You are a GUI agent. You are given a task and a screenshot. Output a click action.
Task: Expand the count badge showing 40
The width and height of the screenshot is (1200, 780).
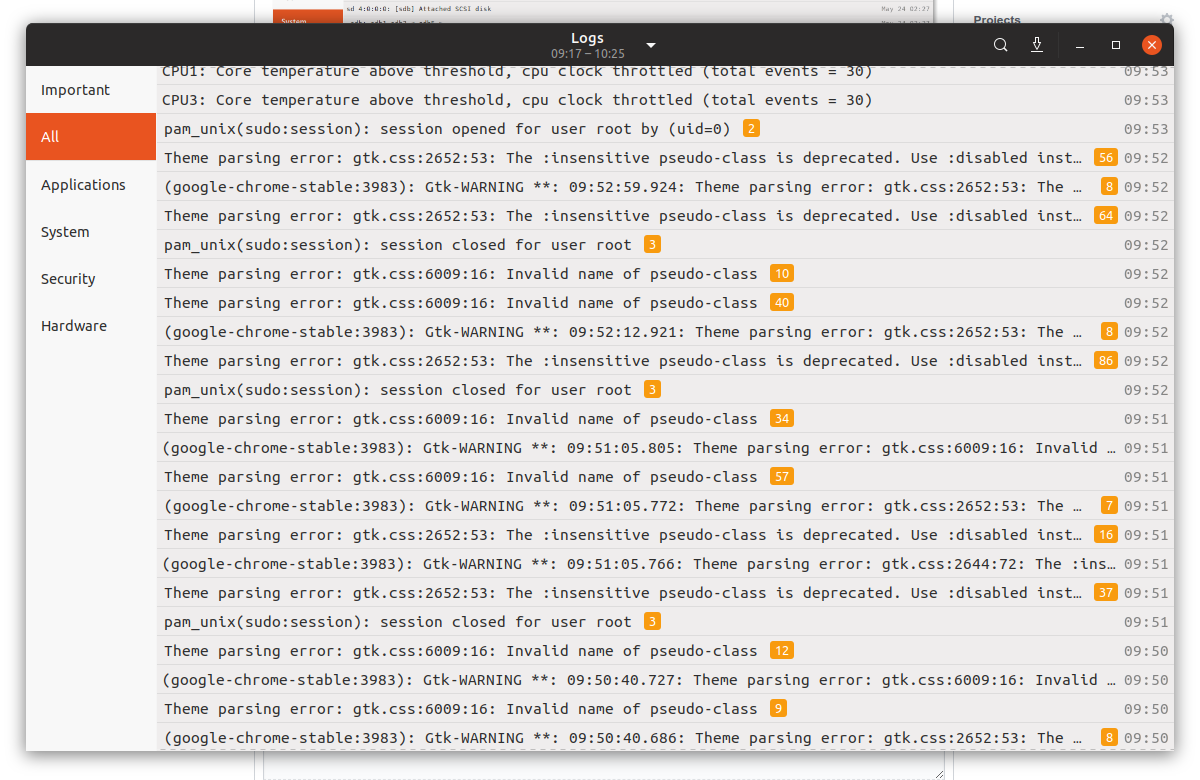pyautogui.click(x=782, y=303)
